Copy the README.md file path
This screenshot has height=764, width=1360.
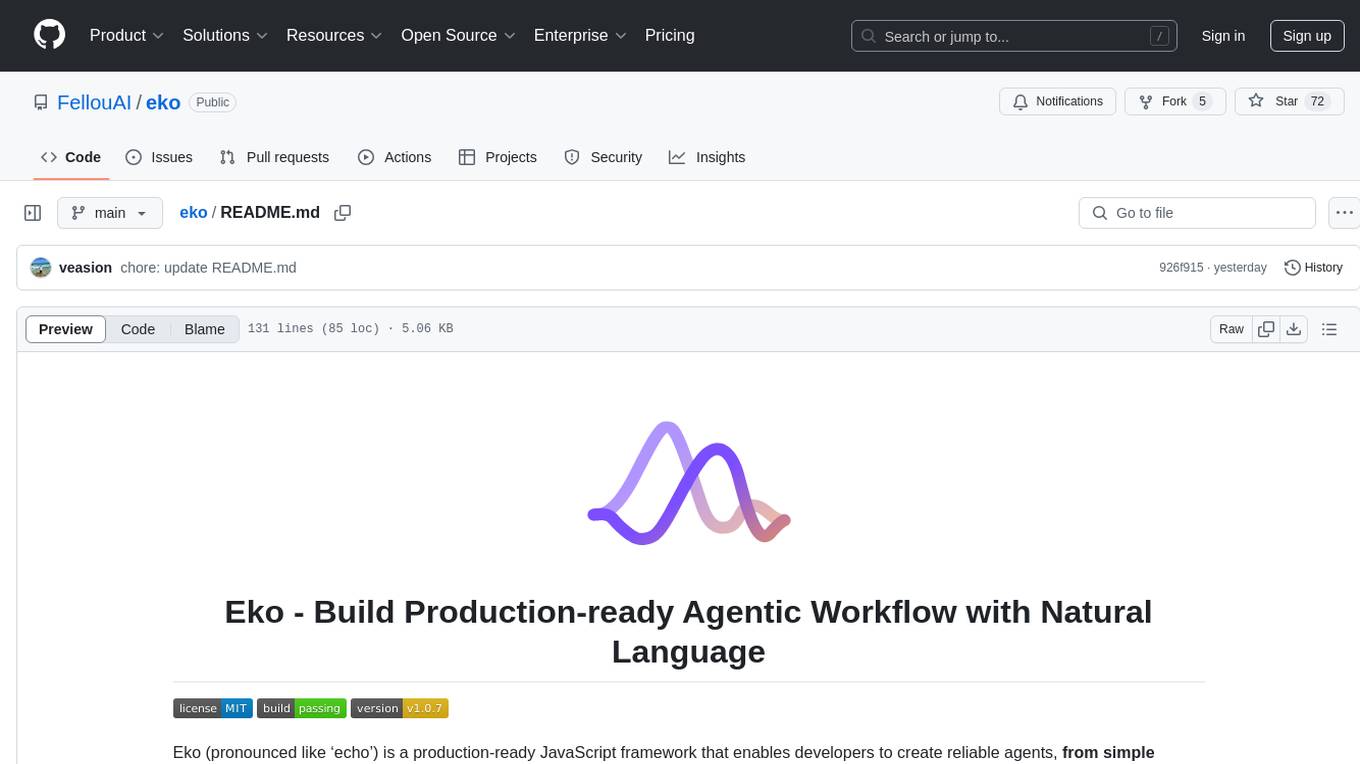click(343, 212)
